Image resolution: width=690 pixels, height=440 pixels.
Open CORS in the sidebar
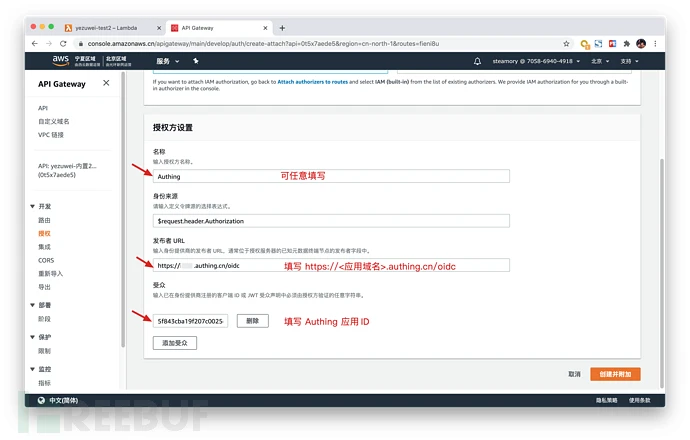46,260
